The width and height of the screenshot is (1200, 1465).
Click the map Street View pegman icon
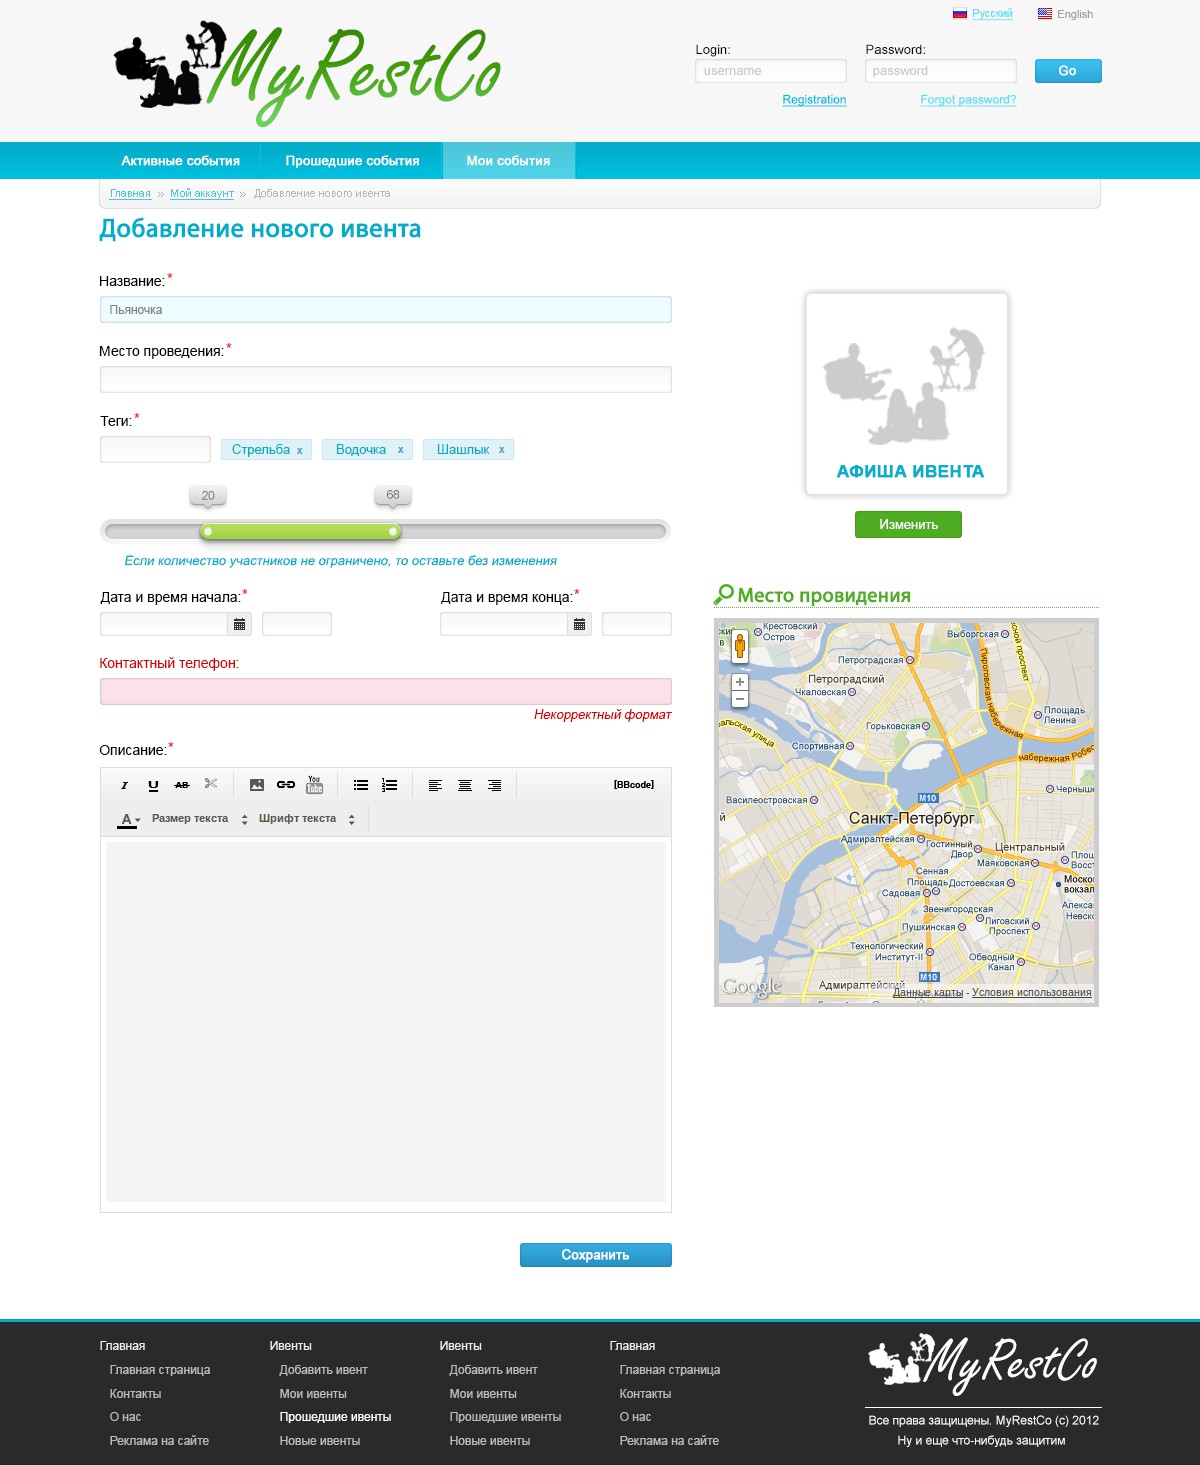740,646
